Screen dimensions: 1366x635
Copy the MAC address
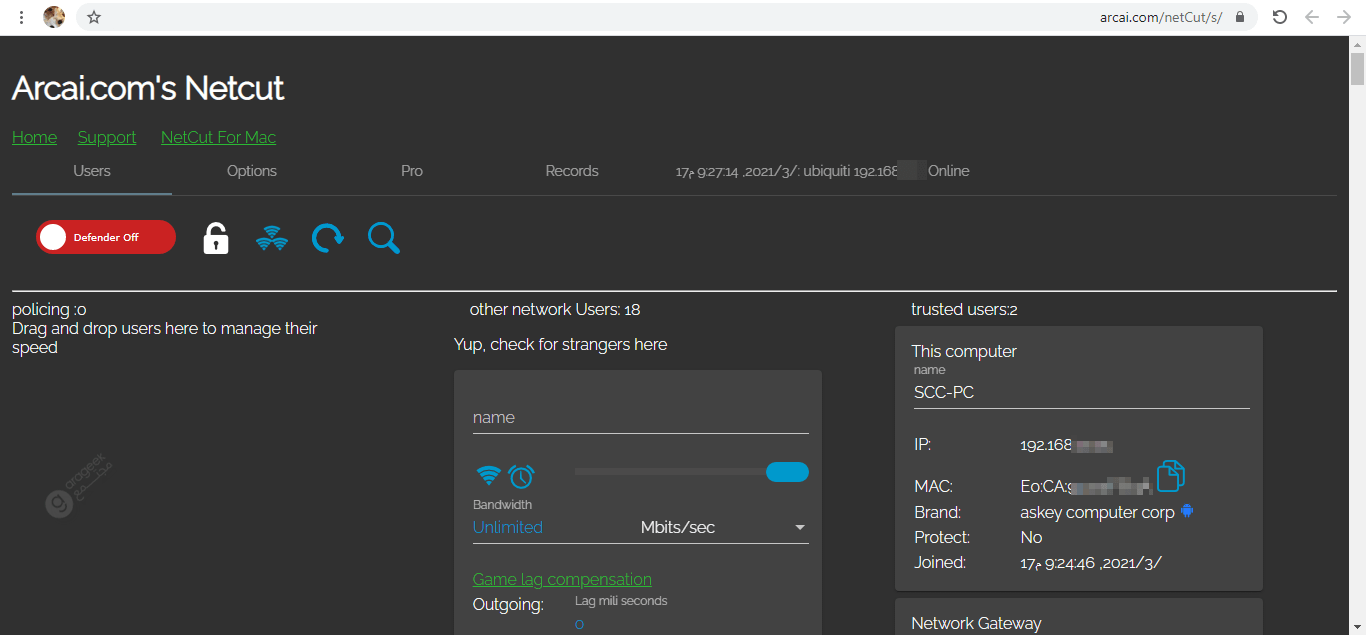[1171, 476]
